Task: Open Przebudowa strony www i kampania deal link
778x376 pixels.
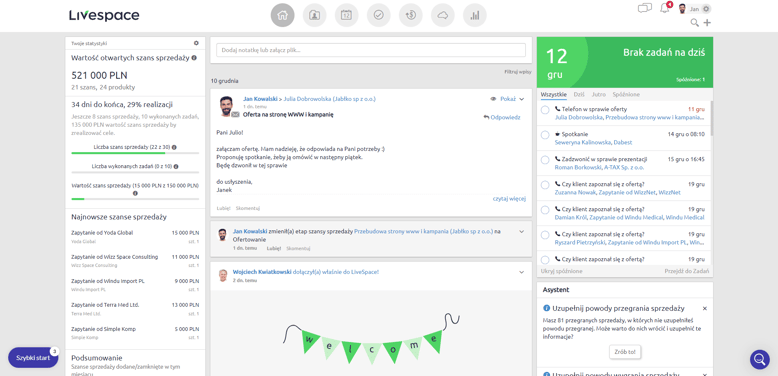Action: coord(424,231)
